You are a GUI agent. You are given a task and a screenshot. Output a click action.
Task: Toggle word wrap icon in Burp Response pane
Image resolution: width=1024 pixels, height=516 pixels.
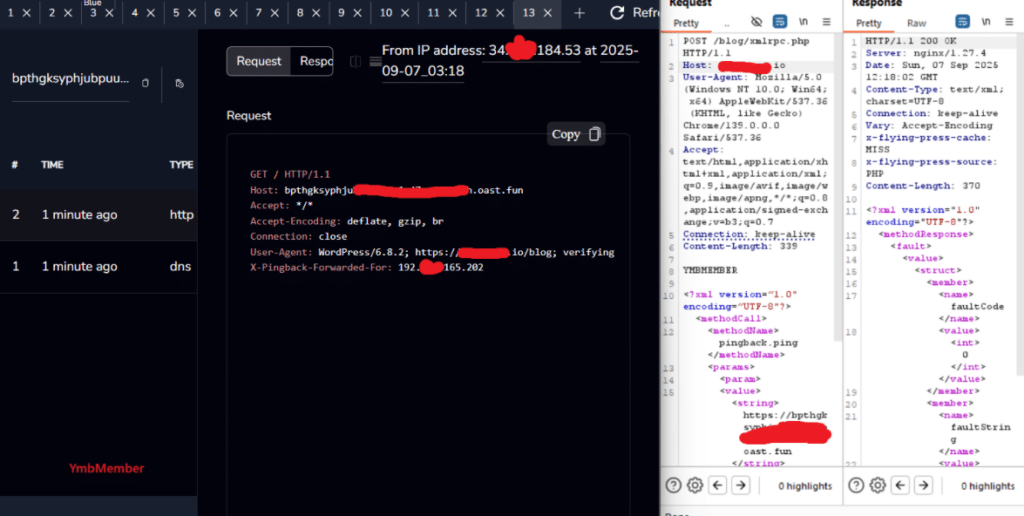[963, 22]
